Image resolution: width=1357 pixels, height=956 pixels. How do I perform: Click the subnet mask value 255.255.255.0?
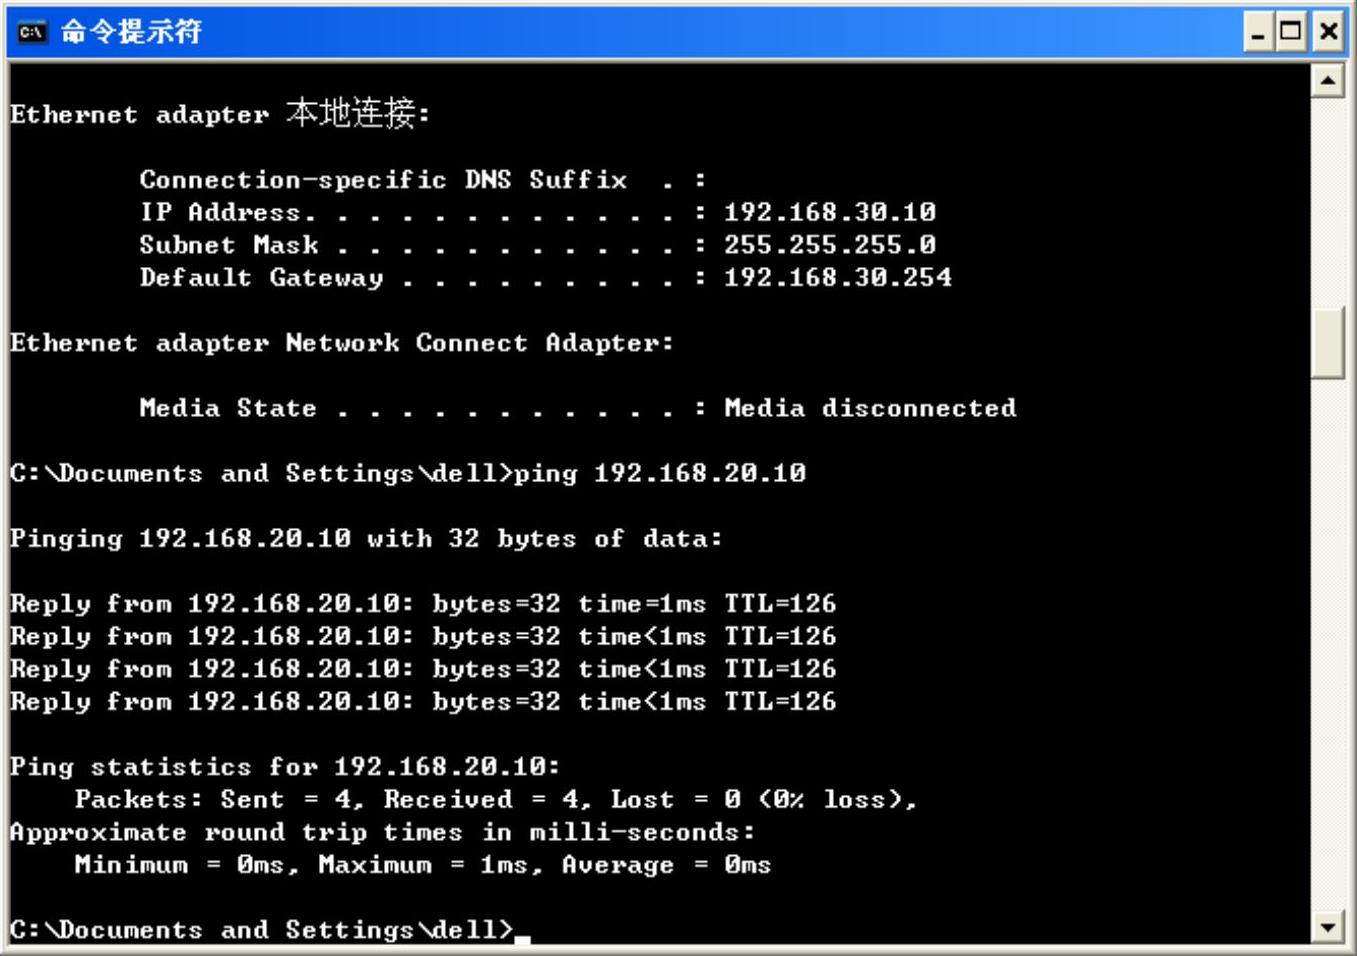pyautogui.click(x=829, y=245)
